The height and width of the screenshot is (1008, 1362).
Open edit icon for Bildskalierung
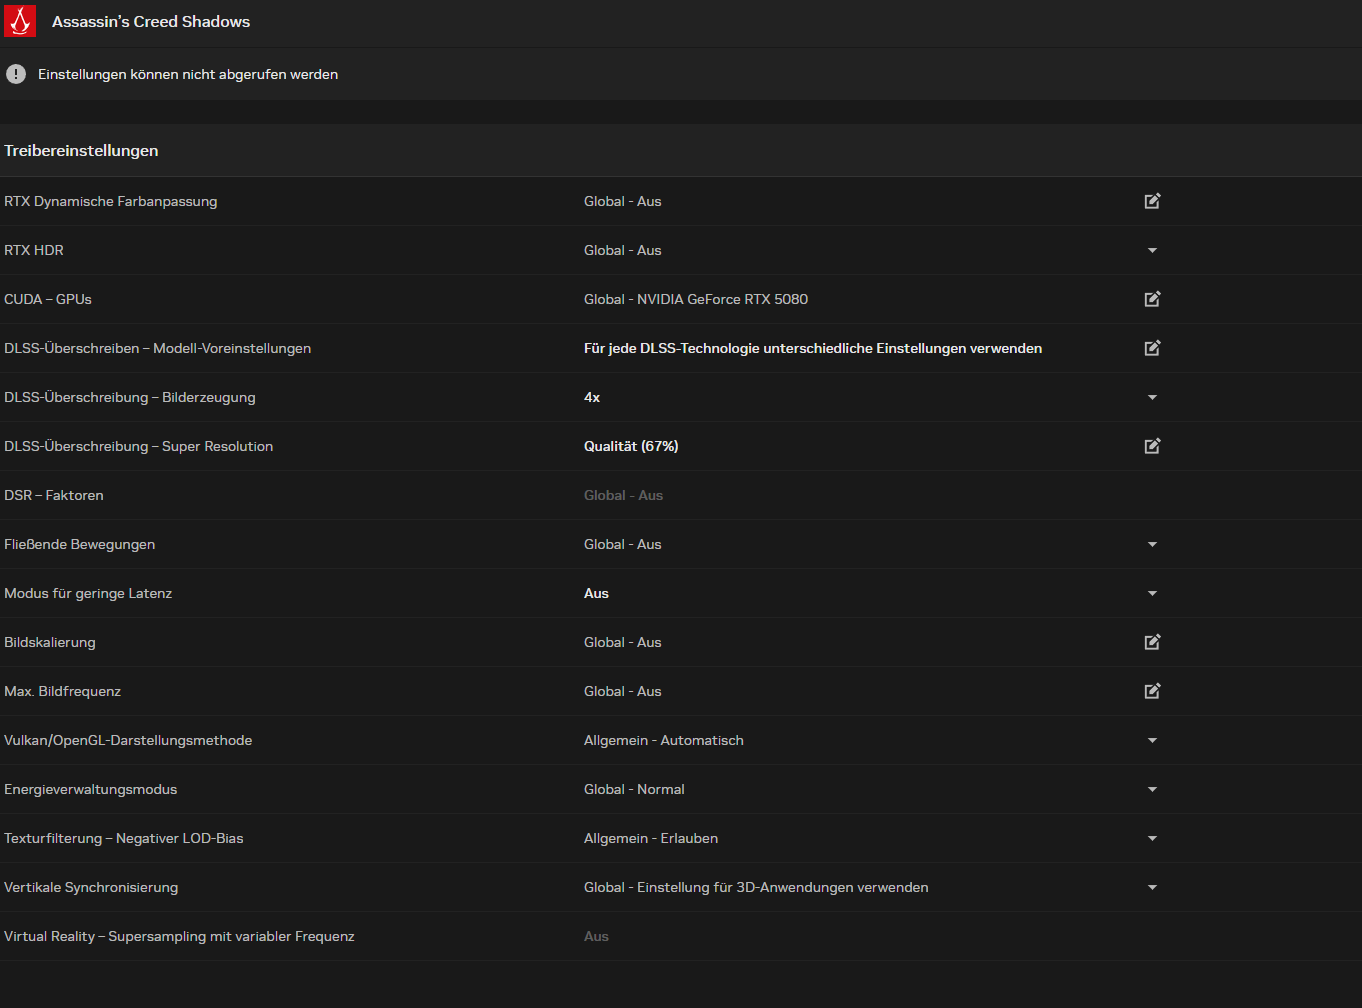[x=1152, y=642]
